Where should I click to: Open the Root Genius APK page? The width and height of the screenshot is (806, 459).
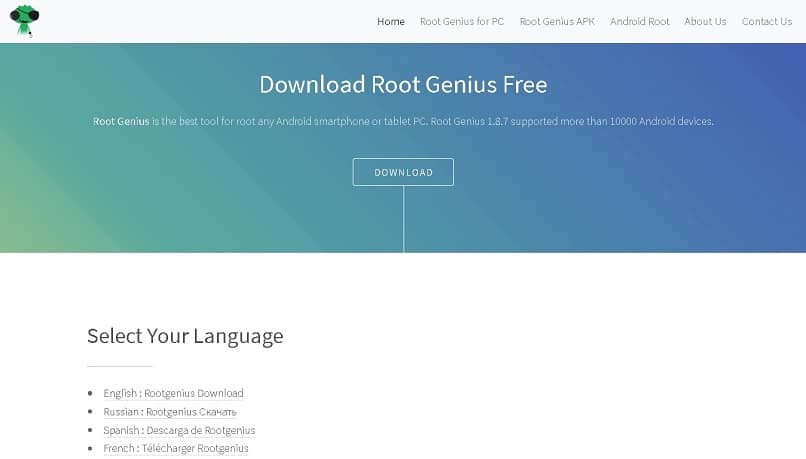tap(557, 22)
